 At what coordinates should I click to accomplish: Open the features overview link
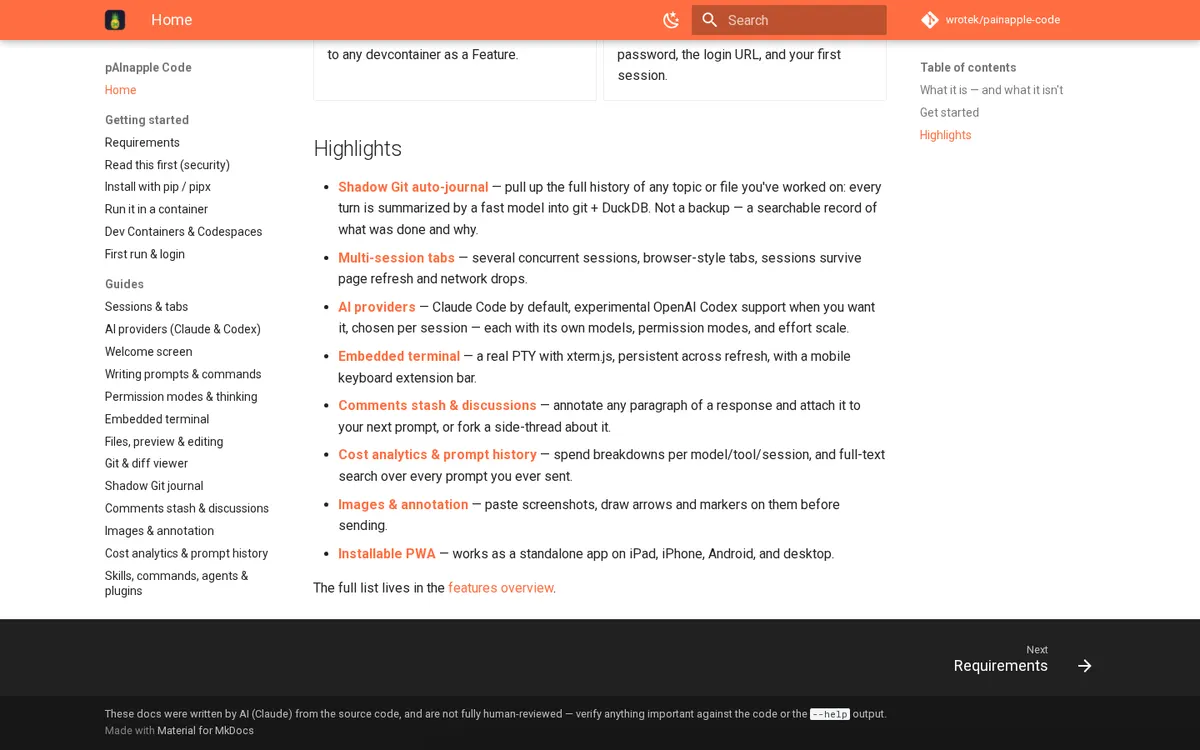(500, 588)
